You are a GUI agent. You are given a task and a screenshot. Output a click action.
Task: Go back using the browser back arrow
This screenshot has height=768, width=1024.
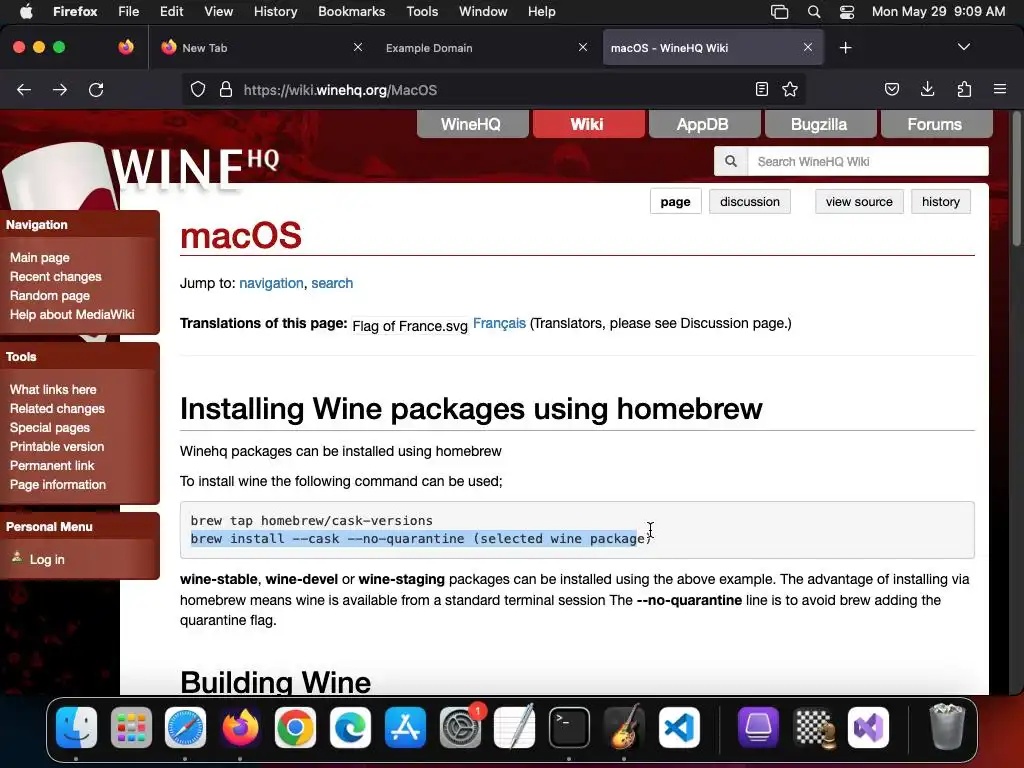(24, 89)
